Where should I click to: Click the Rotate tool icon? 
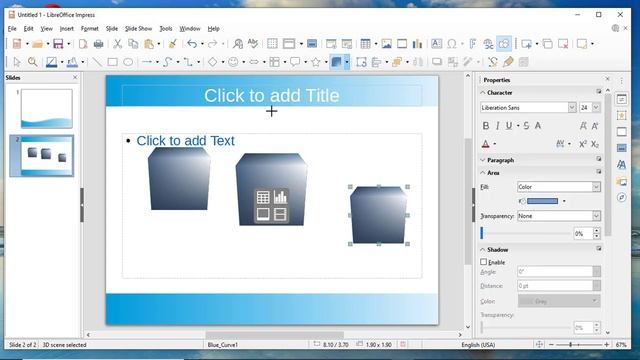[361, 62]
